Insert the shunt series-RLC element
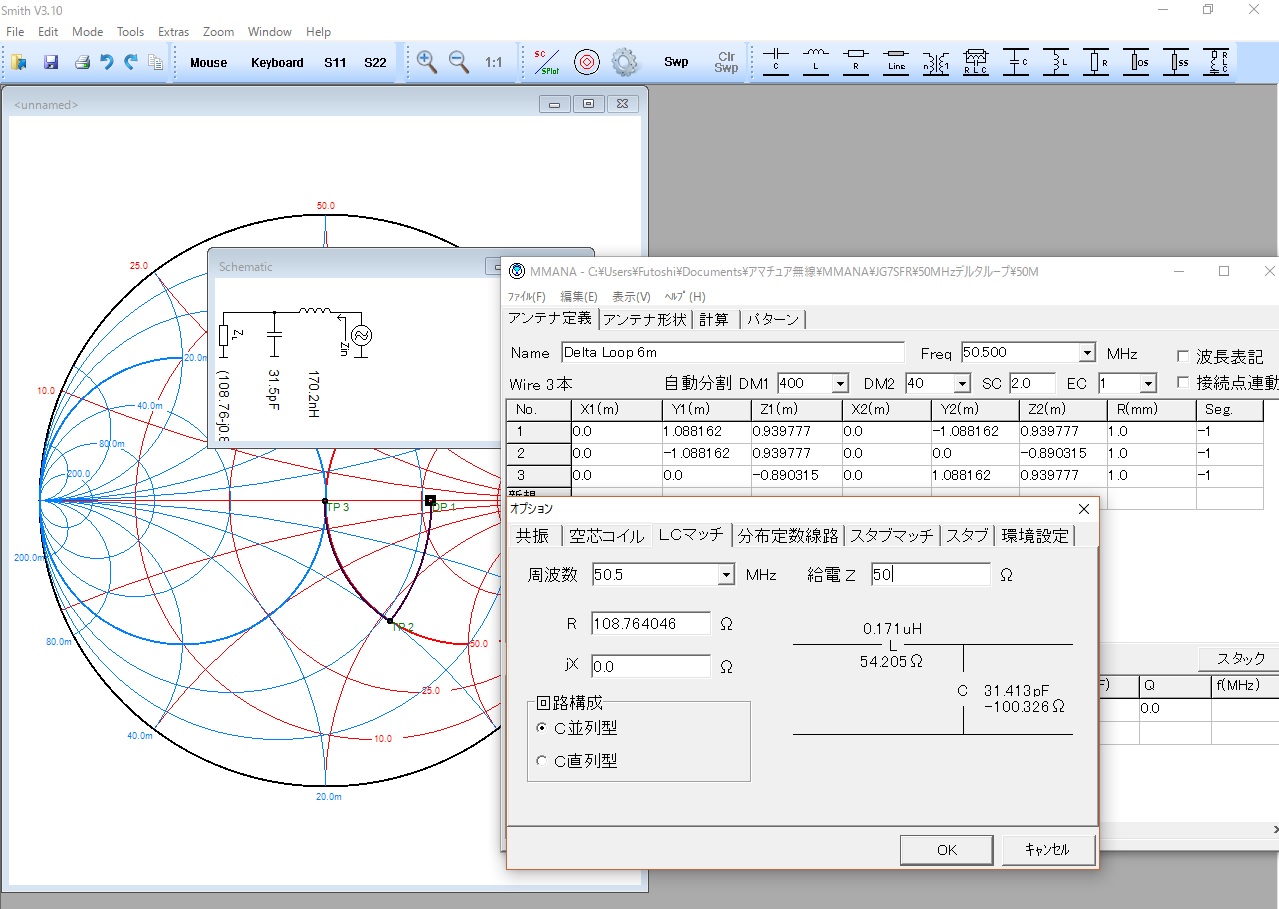The image size is (1279, 909). tap(1216, 62)
